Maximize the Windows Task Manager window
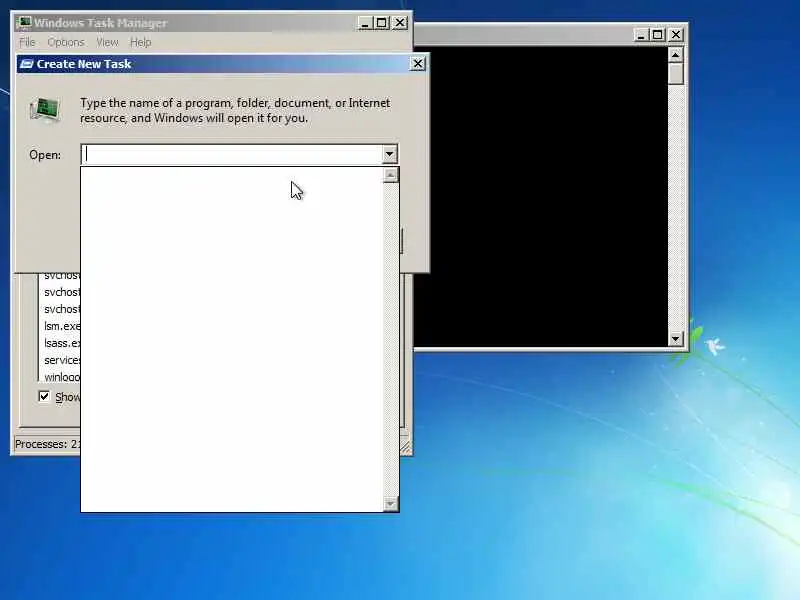 pos(382,23)
